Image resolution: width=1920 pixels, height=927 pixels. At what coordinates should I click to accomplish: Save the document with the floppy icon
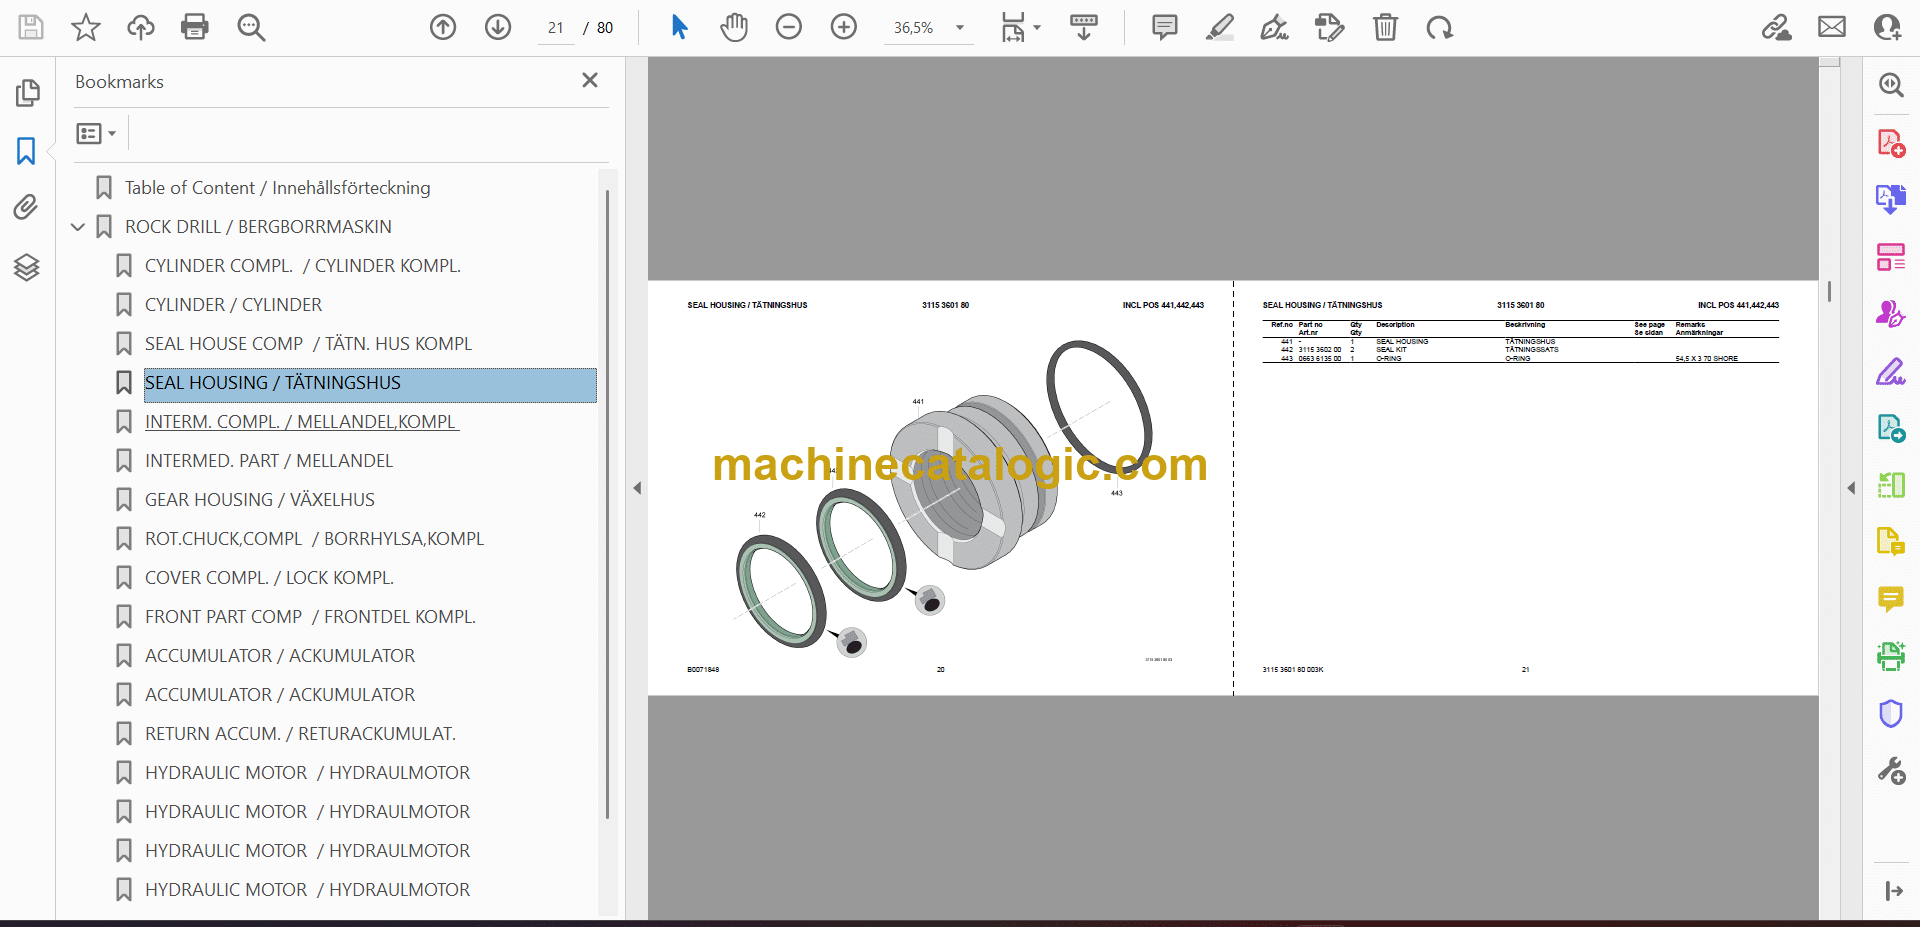(31, 27)
